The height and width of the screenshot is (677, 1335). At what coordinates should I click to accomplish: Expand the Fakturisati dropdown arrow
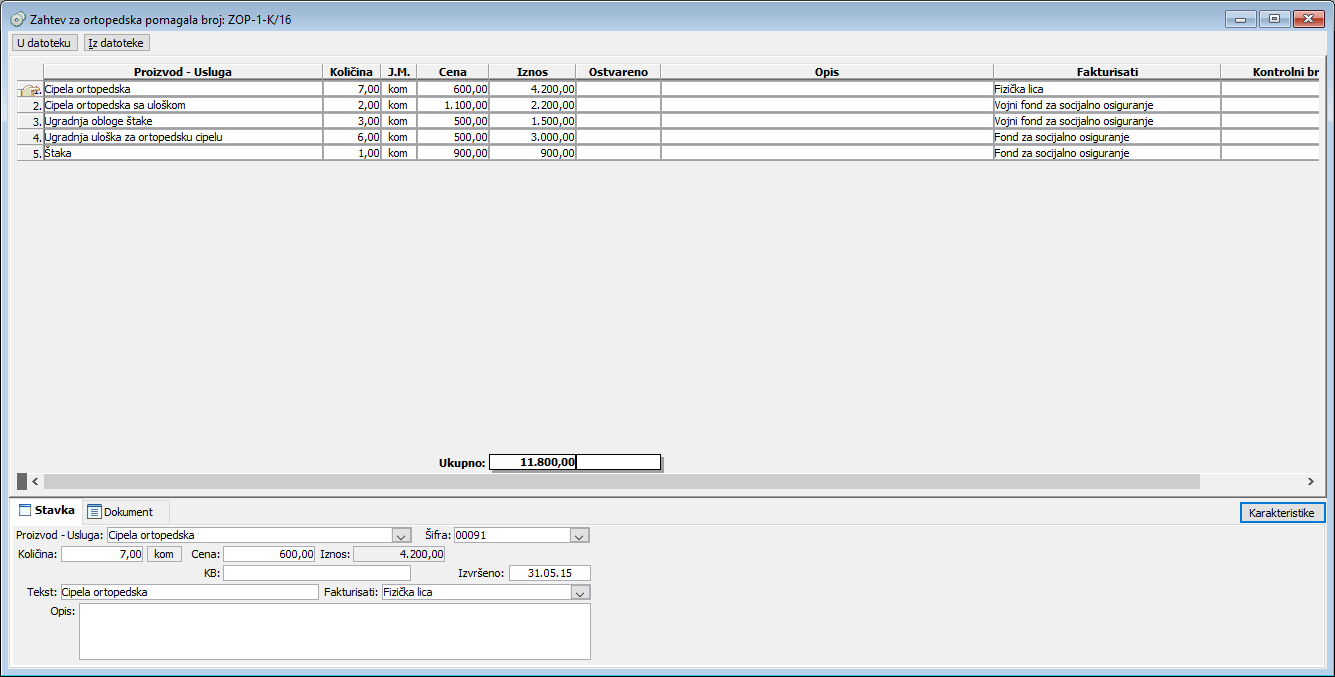coord(580,592)
